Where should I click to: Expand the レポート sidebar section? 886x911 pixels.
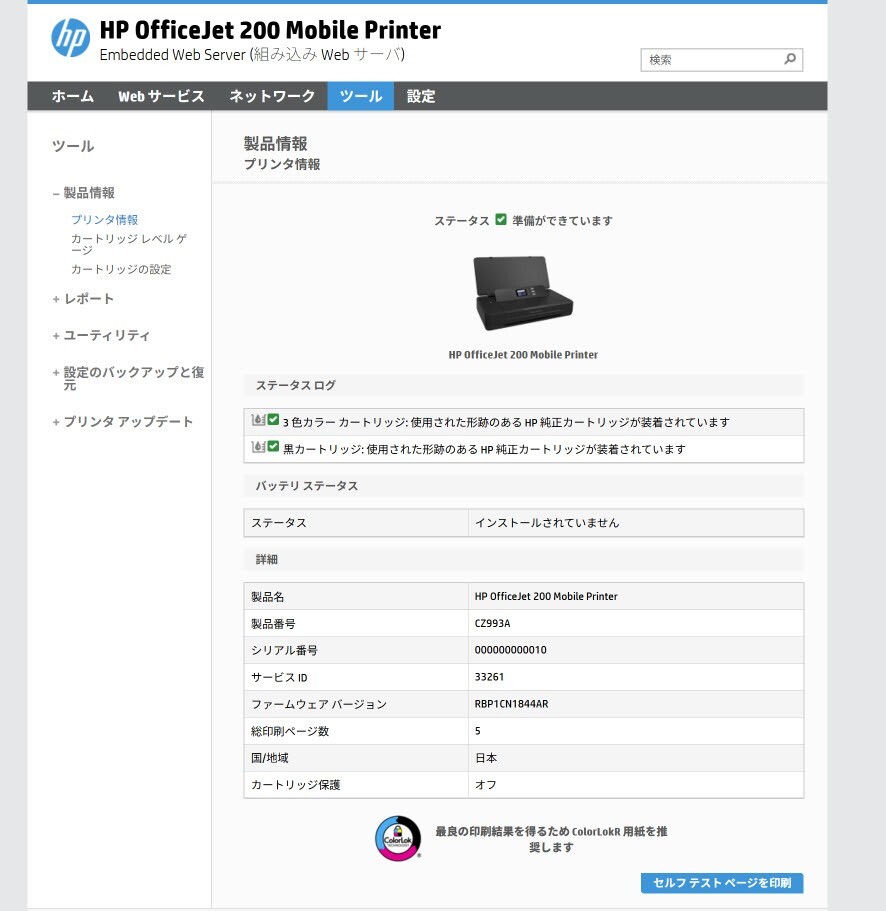point(83,299)
